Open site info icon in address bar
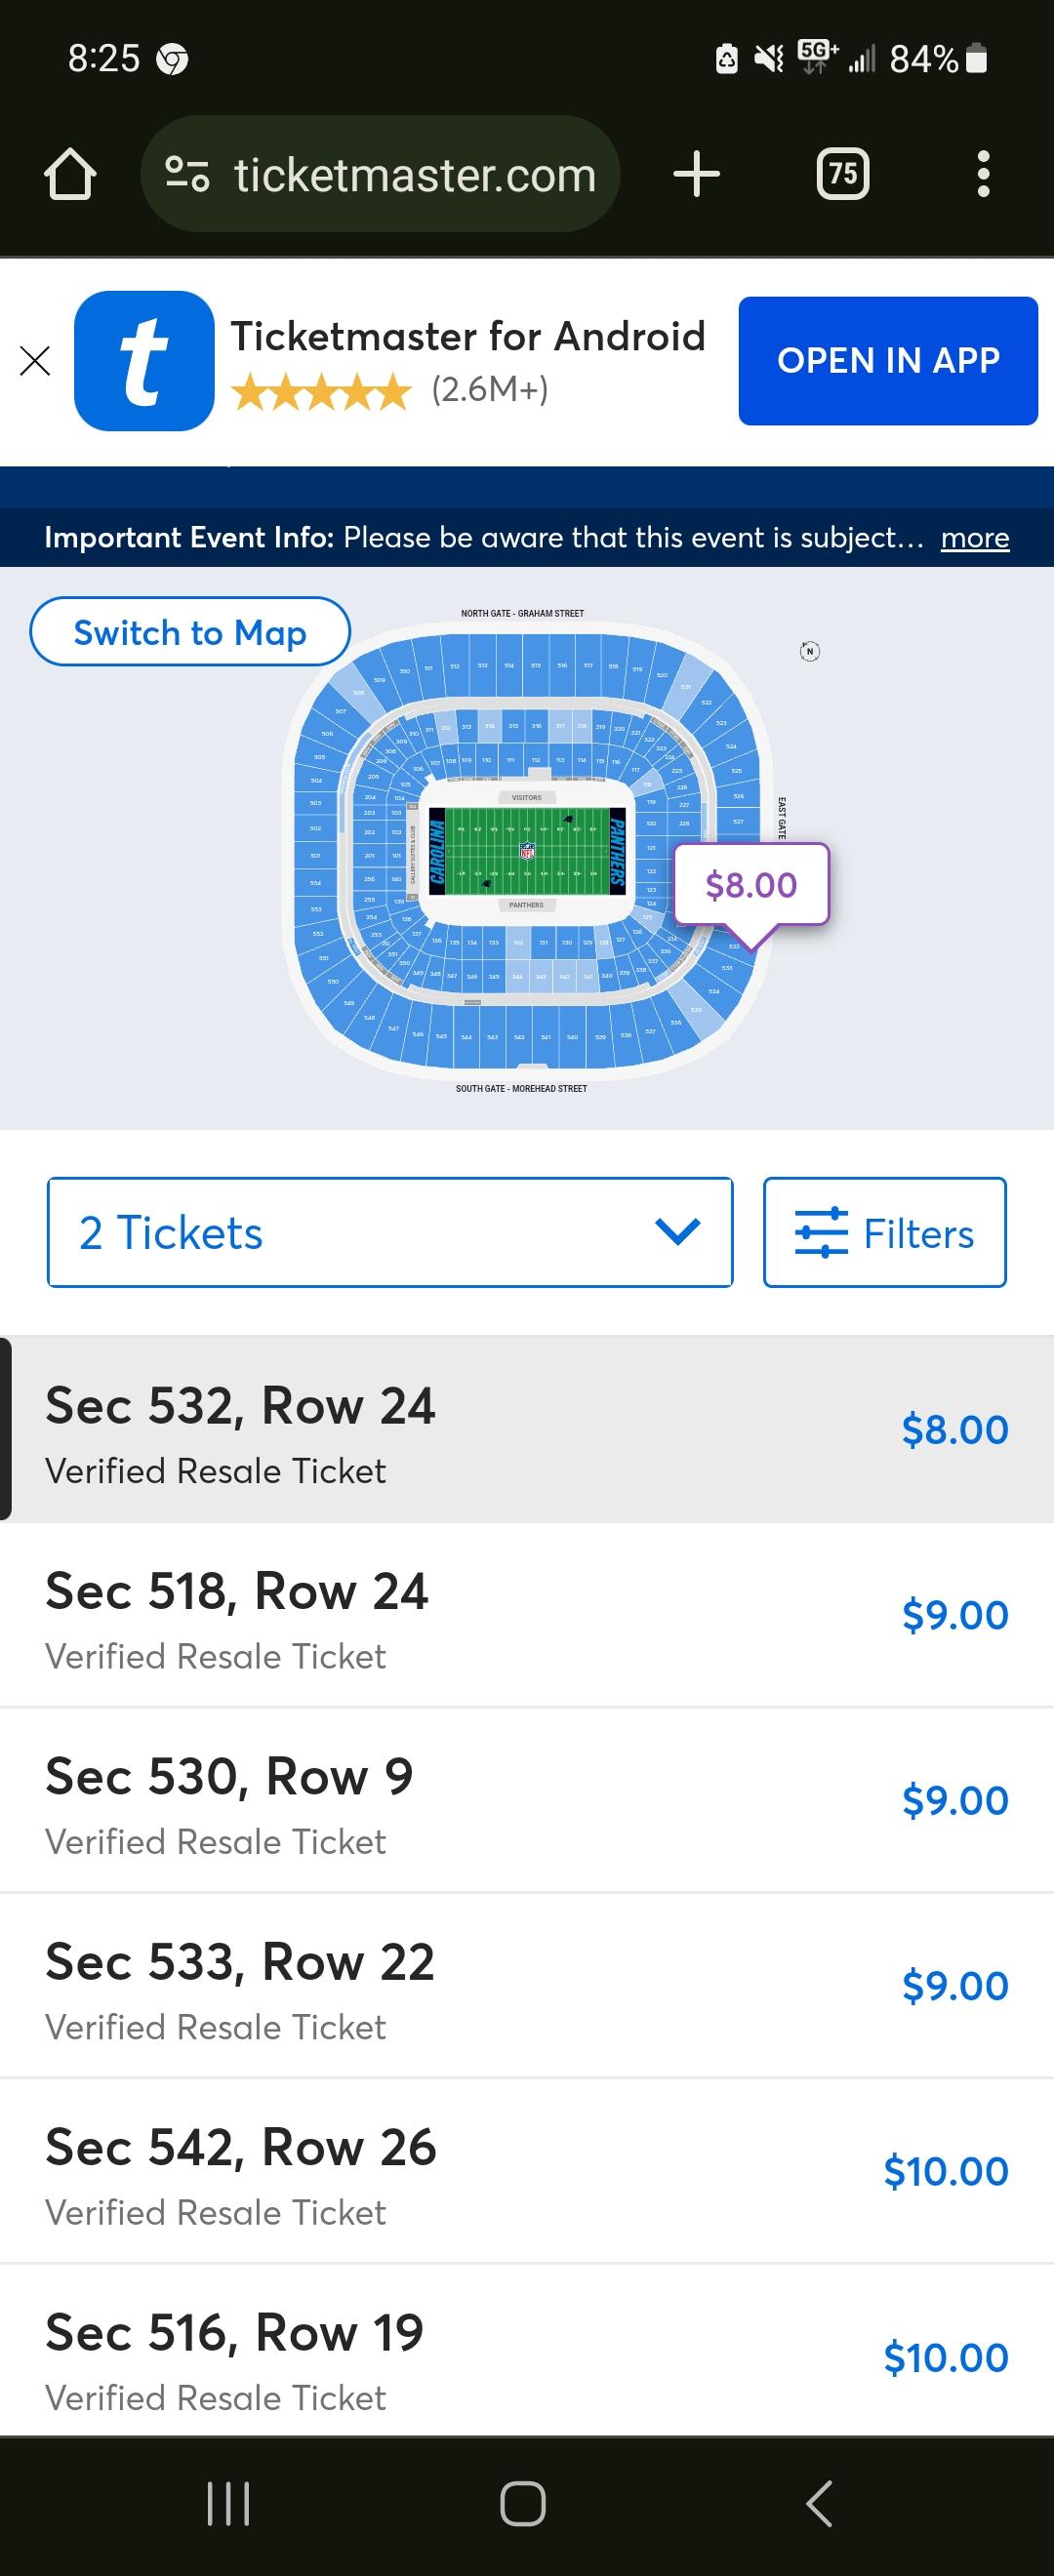 187,174
